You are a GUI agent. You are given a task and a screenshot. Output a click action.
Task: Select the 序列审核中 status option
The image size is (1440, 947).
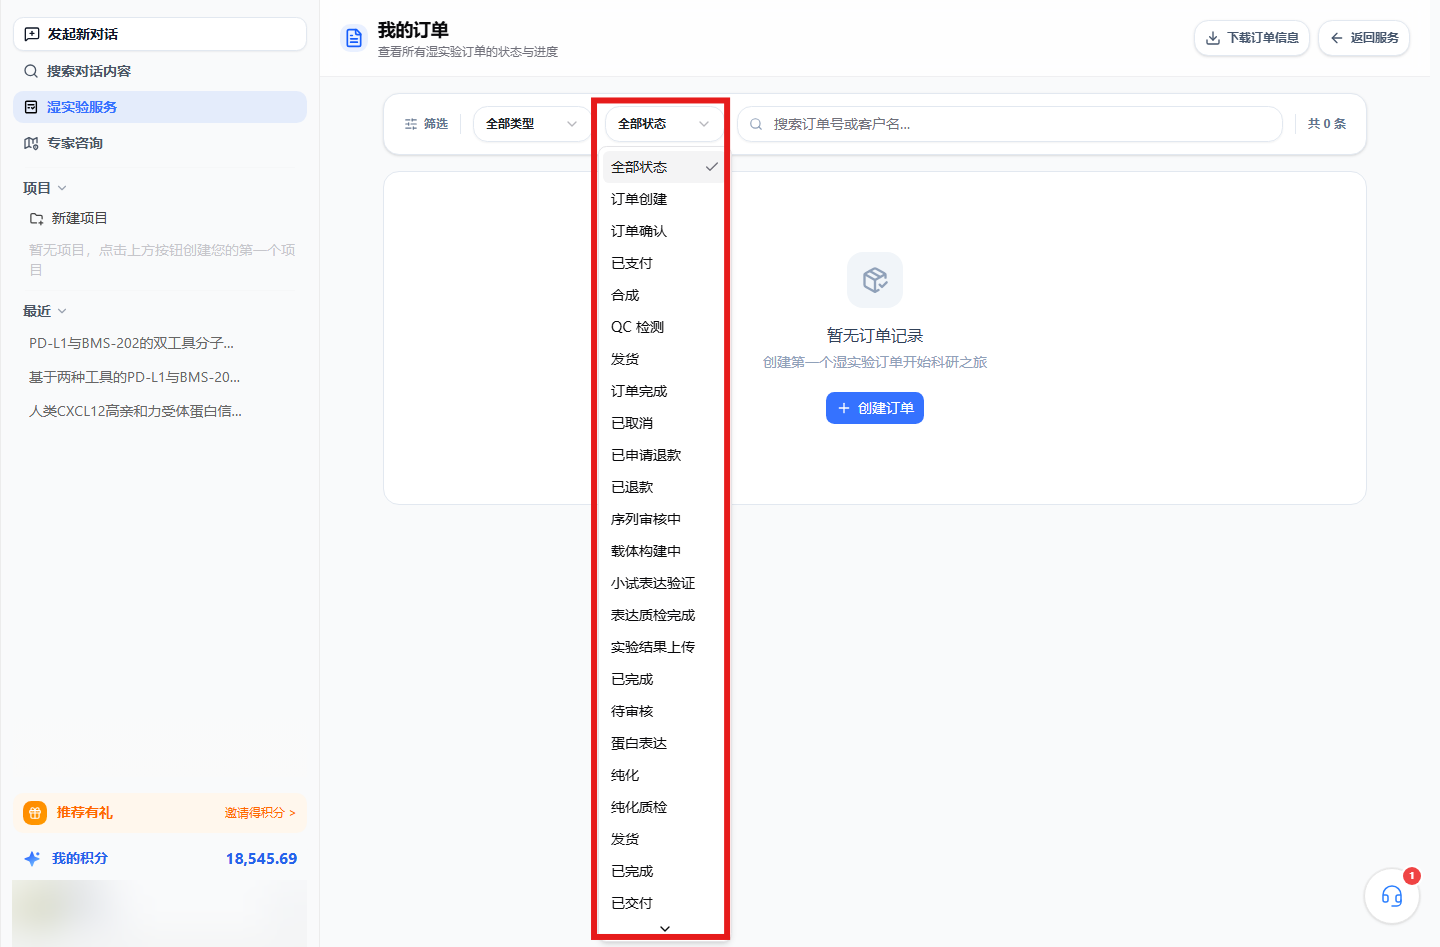click(x=665, y=519)
